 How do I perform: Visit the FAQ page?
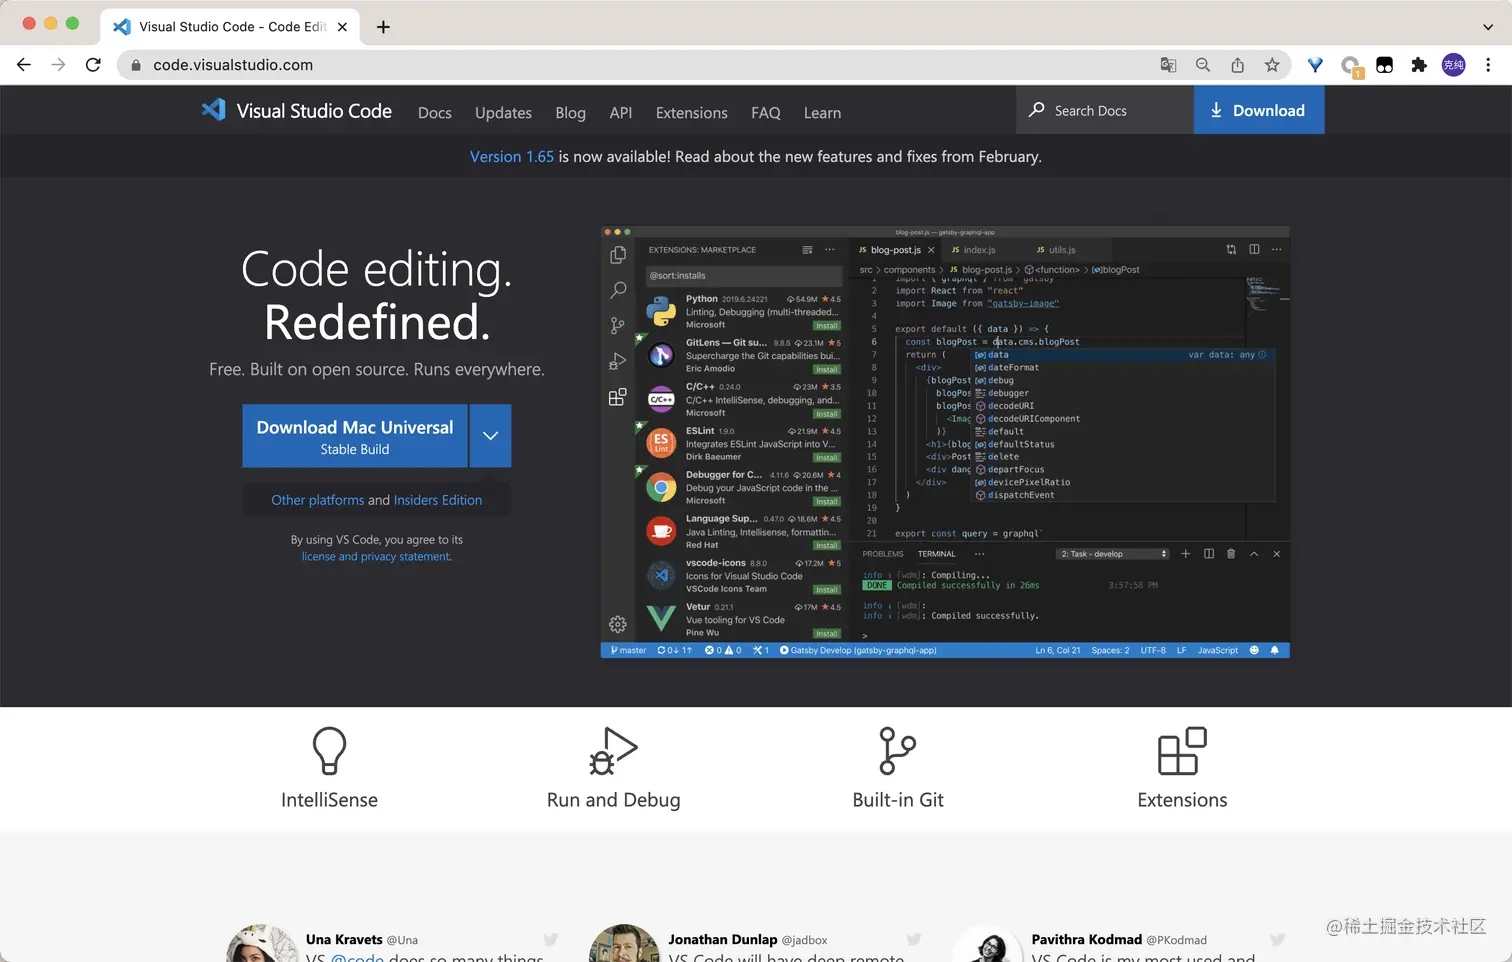pyautogui.click(x=766, y=113)
